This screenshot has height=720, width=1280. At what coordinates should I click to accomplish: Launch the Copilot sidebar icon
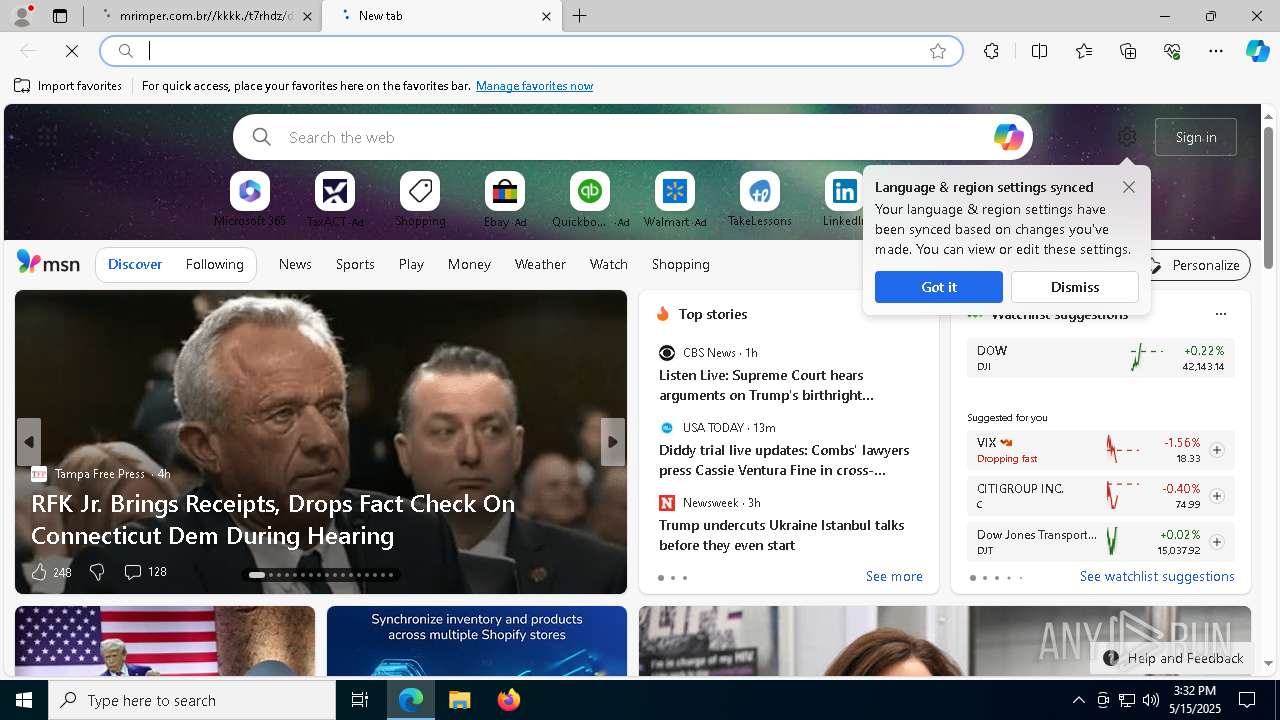1257,51
